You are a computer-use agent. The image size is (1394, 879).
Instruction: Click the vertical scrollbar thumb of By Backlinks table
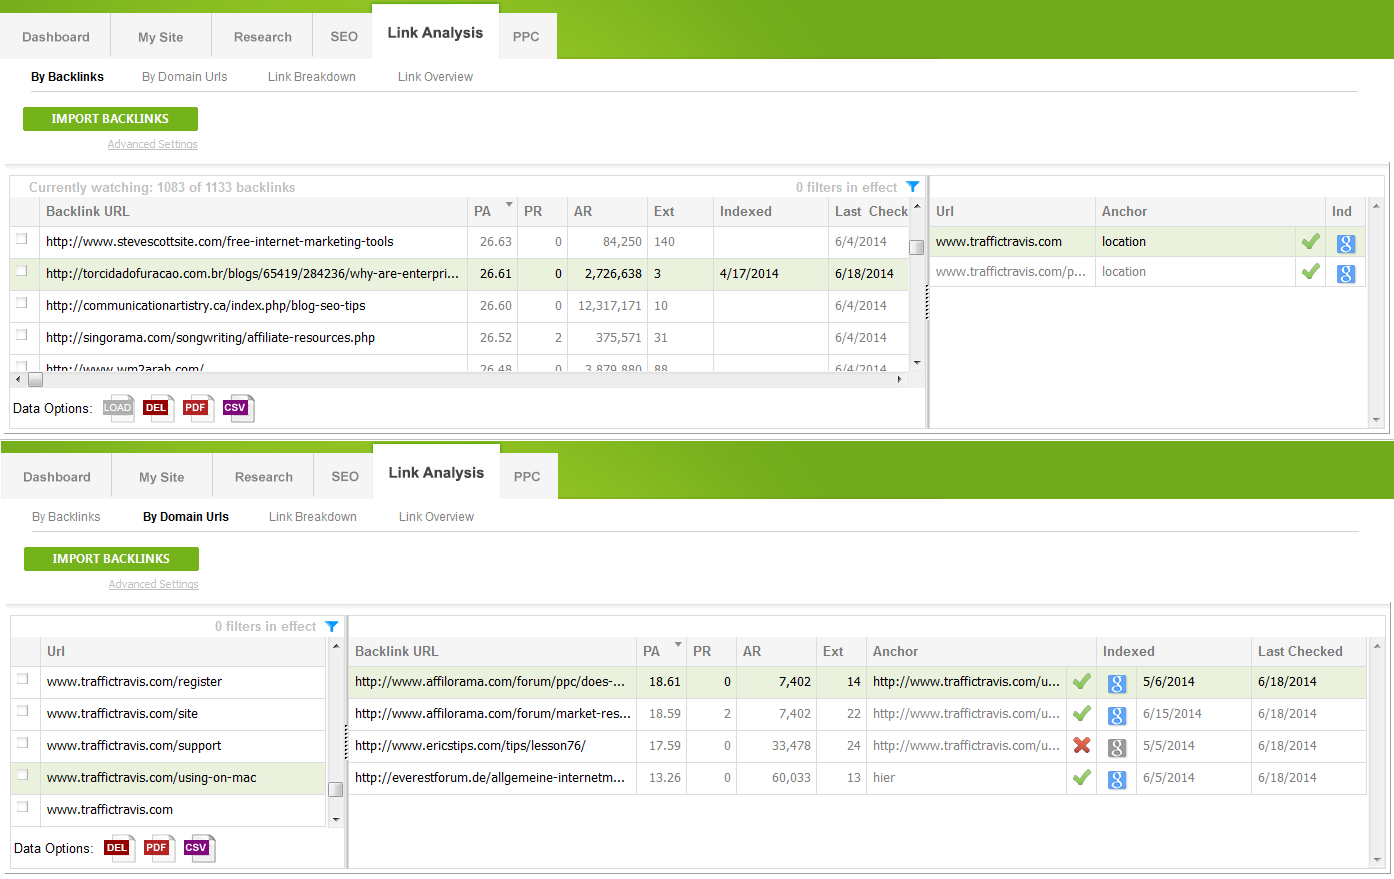point(916,247)
